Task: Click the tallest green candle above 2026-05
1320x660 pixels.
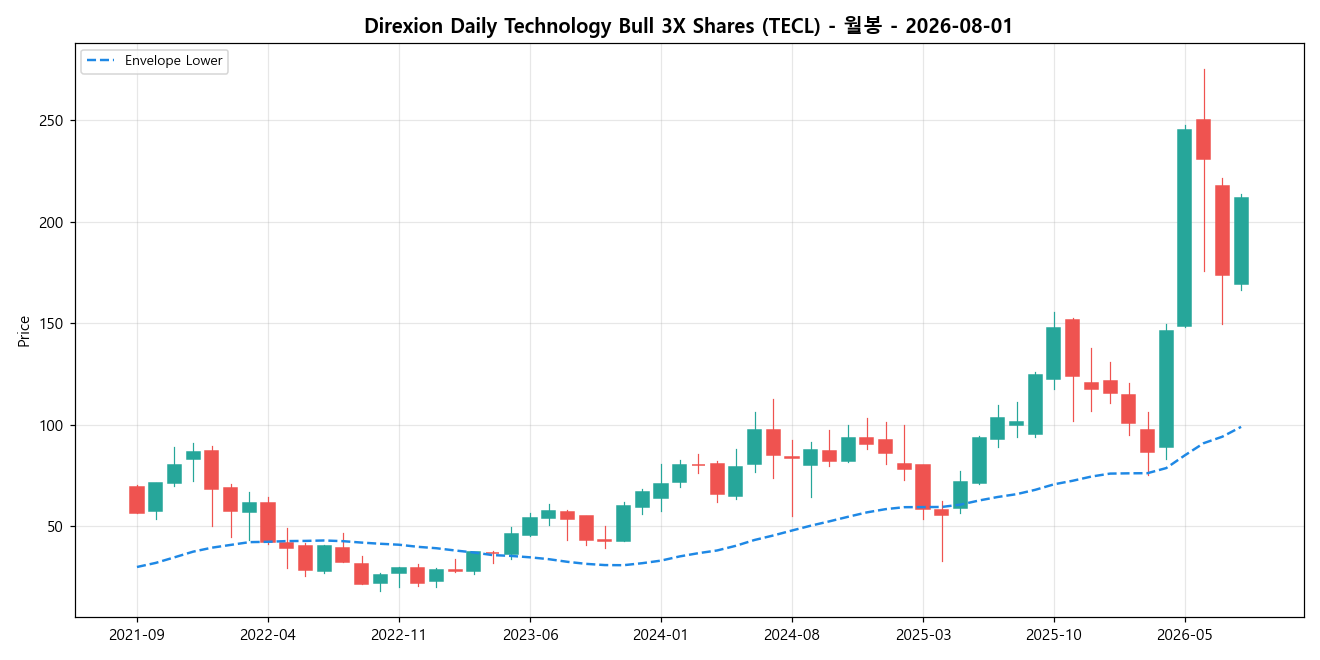Action: (1185, 228)
